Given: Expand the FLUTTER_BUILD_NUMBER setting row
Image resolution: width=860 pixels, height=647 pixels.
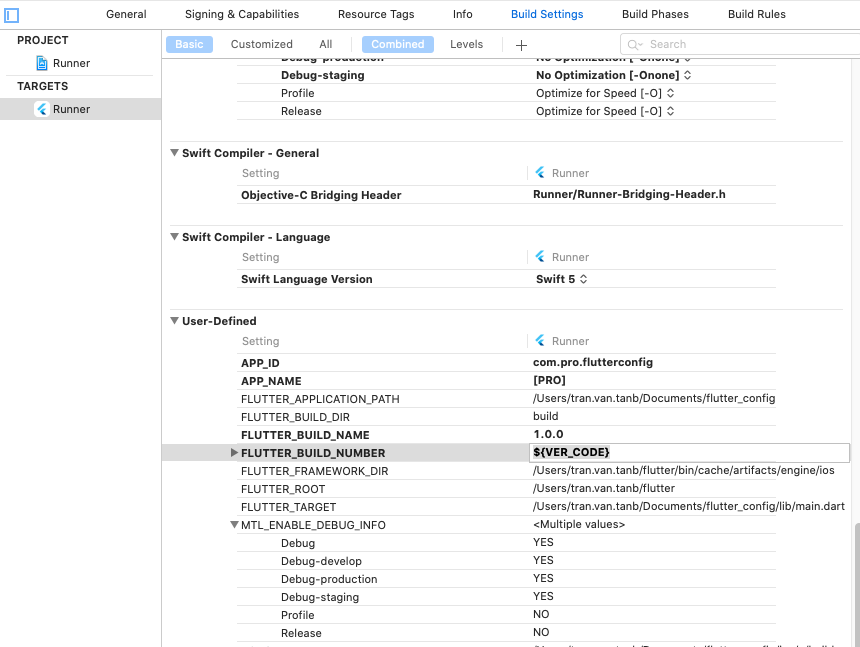Looking at the screenshot, I should (x=234, y=453).
